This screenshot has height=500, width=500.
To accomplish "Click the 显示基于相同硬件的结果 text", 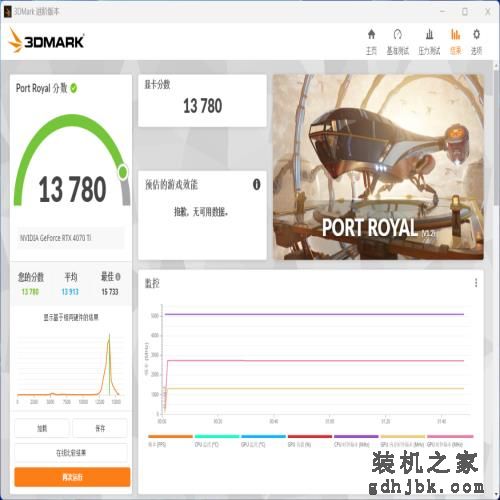I will pos(71,317).
